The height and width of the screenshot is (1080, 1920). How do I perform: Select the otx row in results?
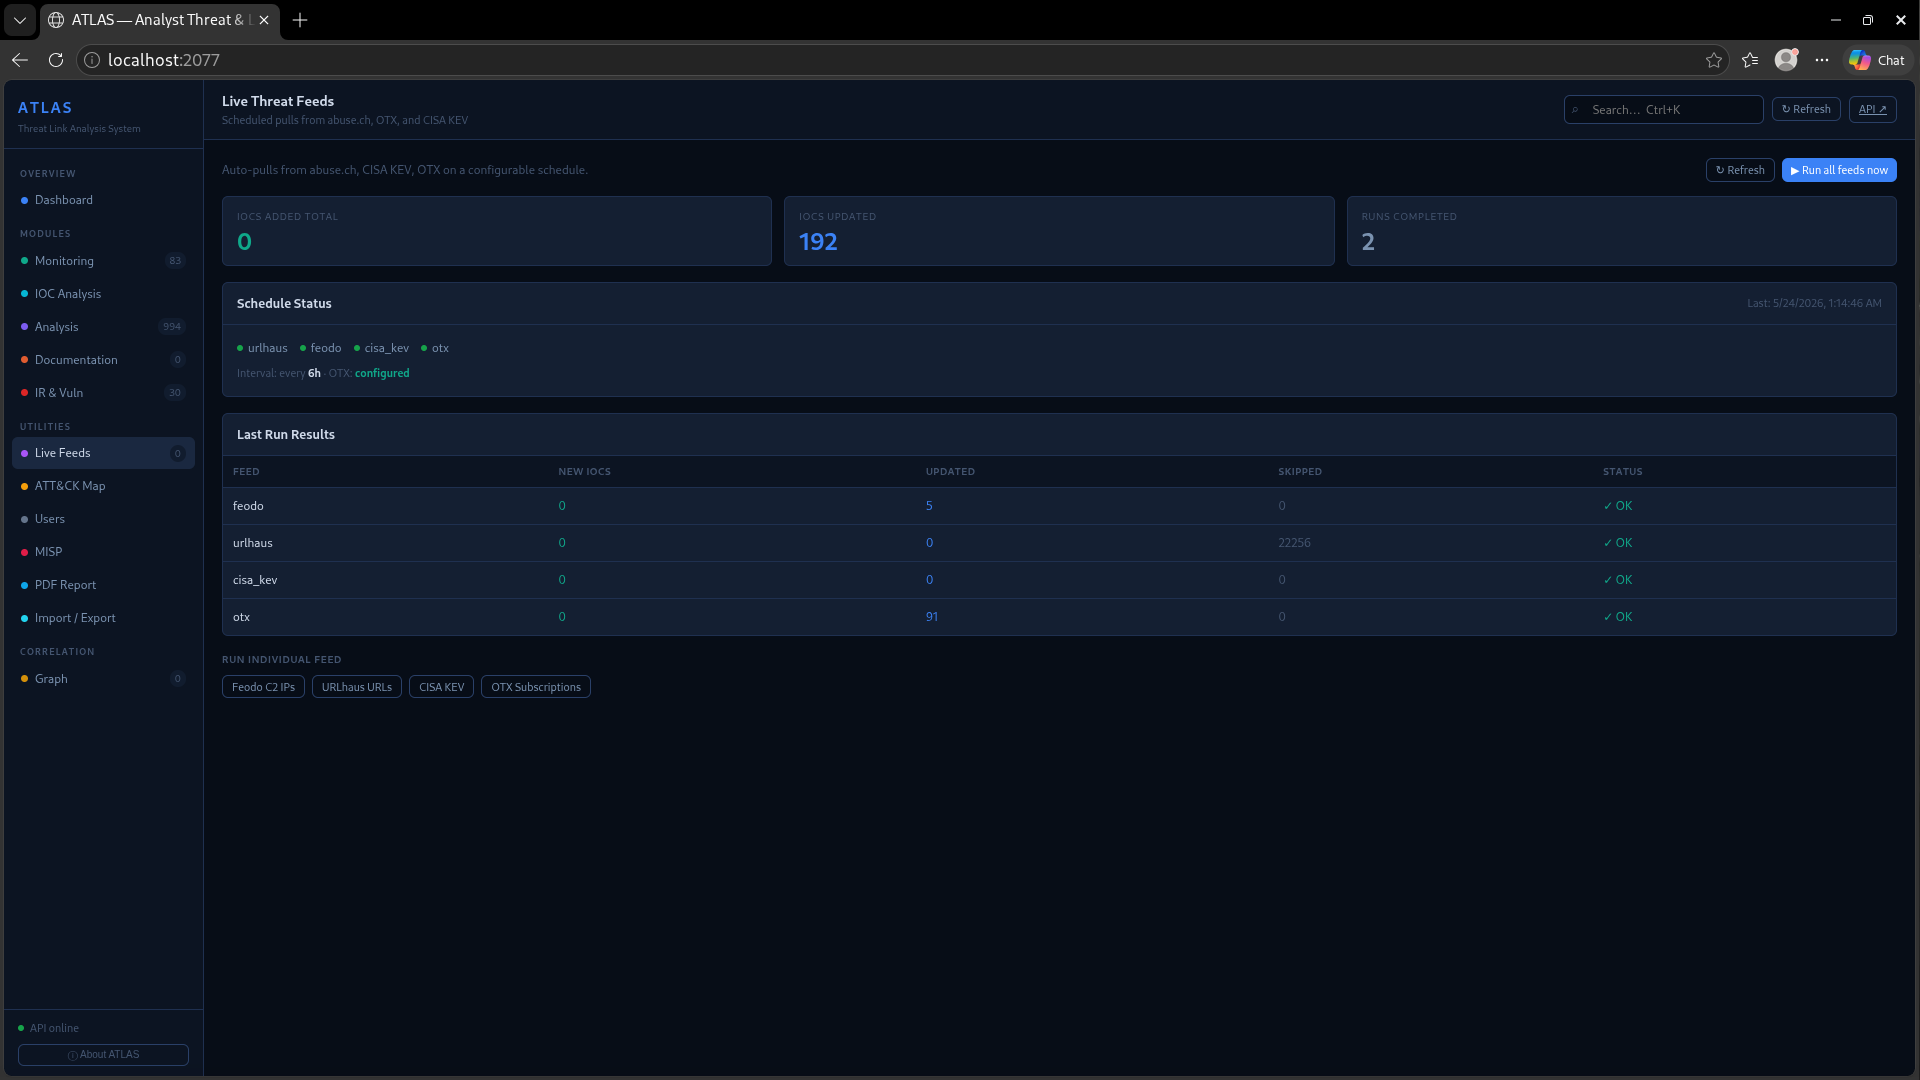pos(1059,617)
